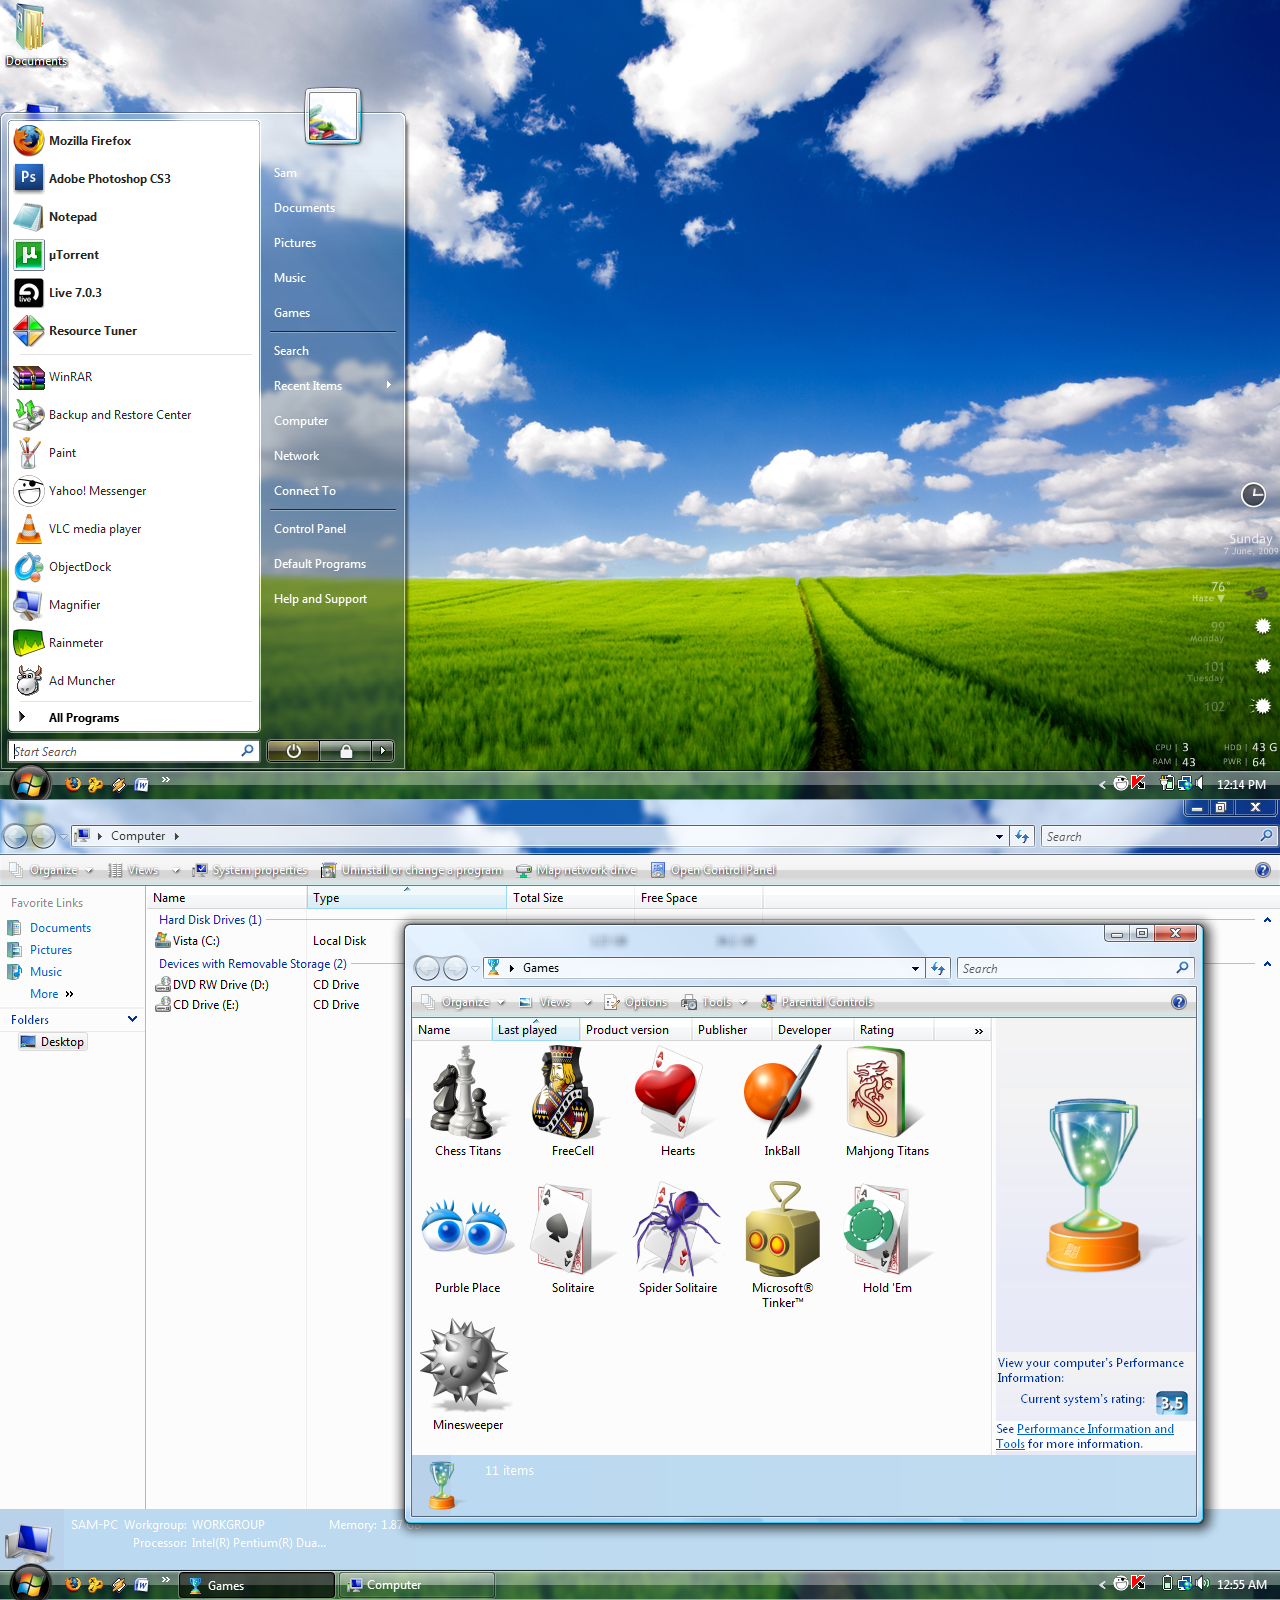Screen dimensions: 1280x1600
Task: Open Tools dropdown in Games window
Action: pyautogui.click(x=716, y=1002)
